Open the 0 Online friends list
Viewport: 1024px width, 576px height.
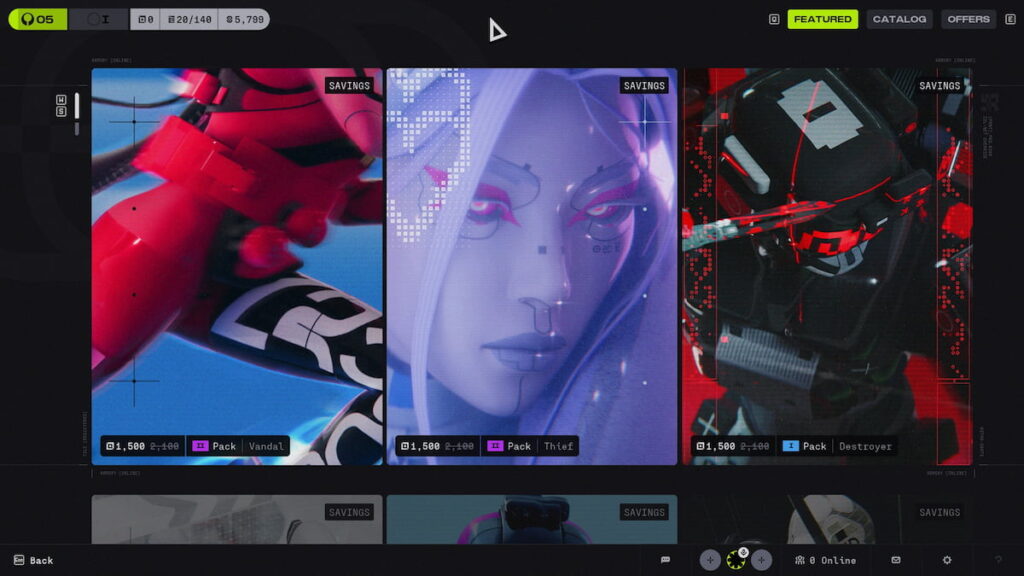tap(825, 560)
